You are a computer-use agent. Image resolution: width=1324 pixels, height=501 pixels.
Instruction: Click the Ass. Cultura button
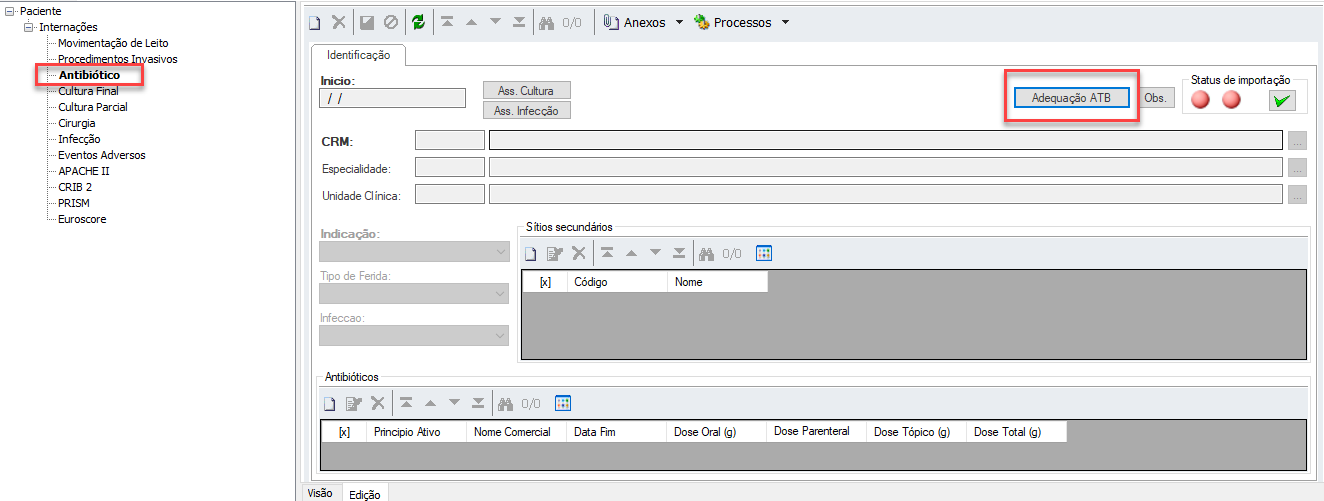point(526,91)
